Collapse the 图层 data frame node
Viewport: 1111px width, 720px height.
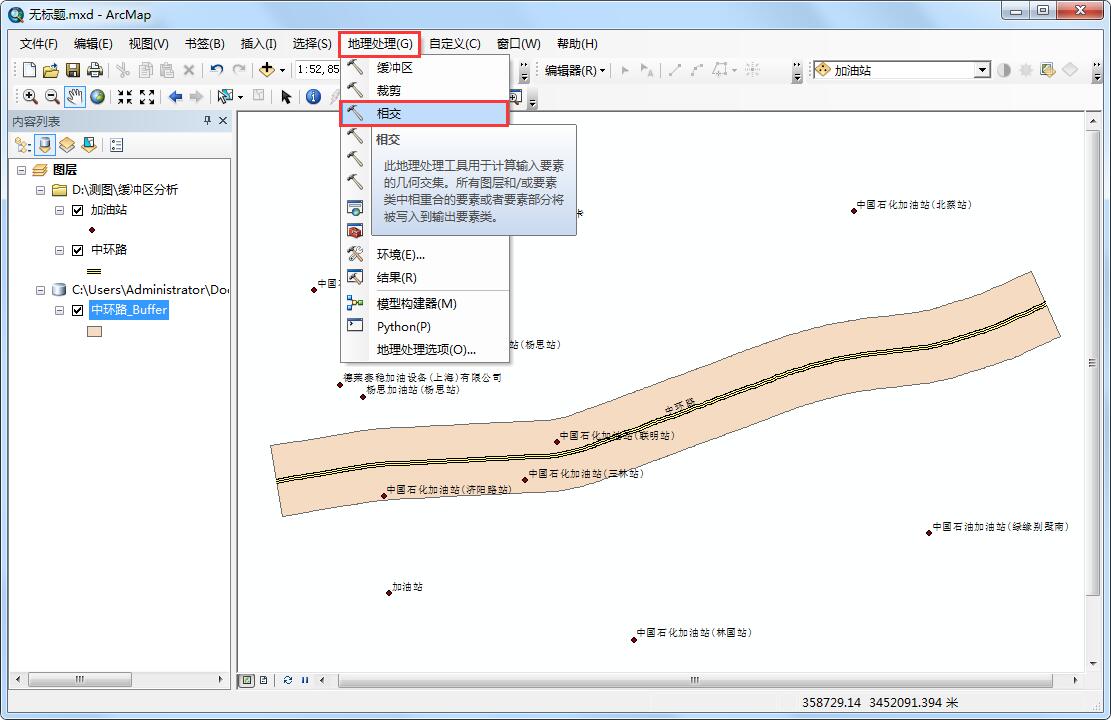click(x=21, y=170)
